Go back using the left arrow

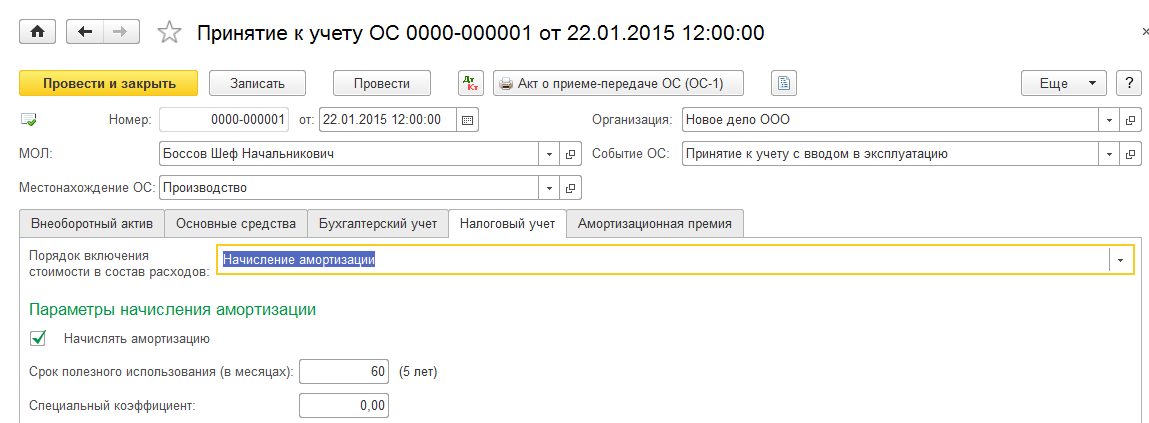84,32
